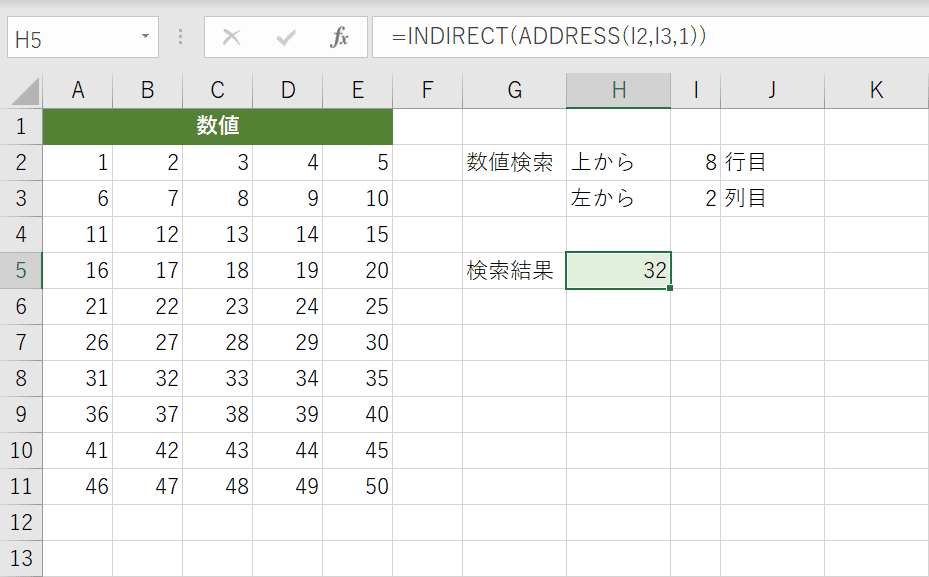Viewport: 929px width, 577px height.
Task: Click cell E8 containing 35
Action: pyautogui.click(x=357, y=378)
